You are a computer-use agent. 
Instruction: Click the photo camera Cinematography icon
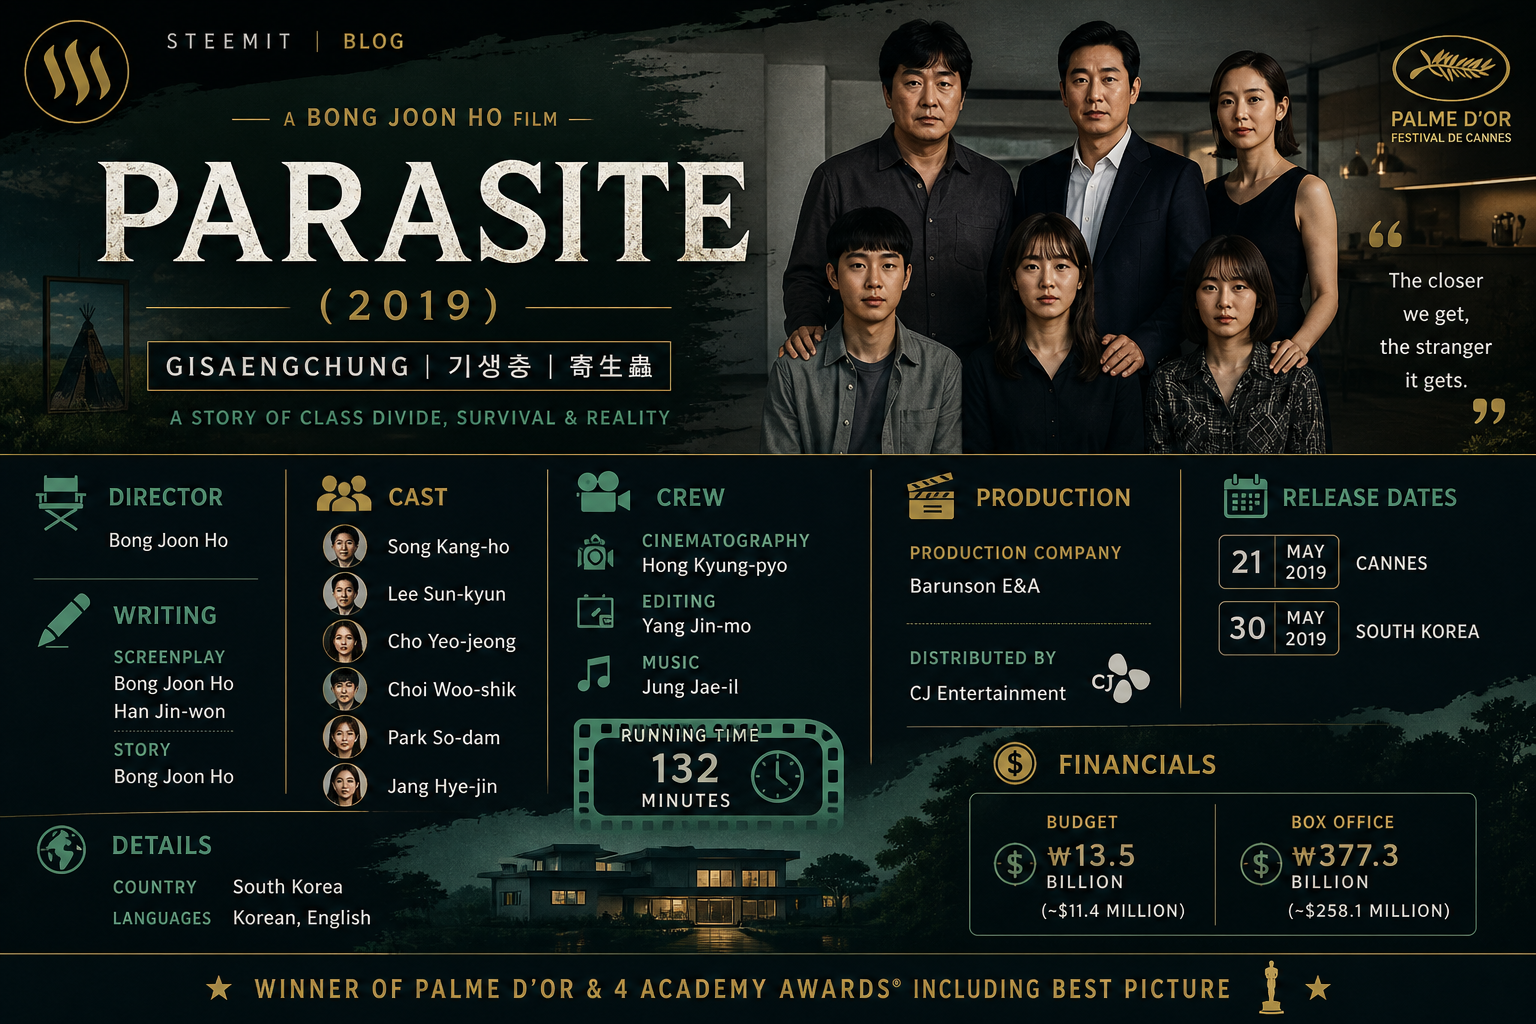[x=595, y=553]
